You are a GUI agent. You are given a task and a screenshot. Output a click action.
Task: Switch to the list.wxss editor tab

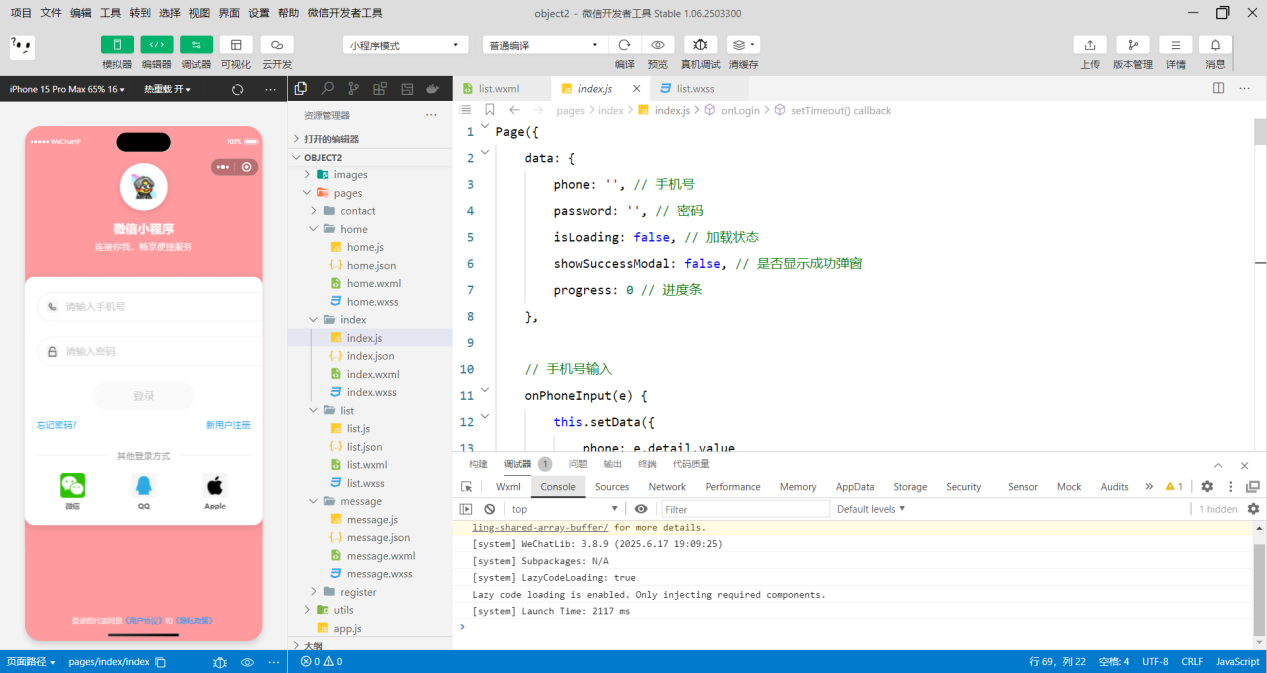[x=695, y=88]
